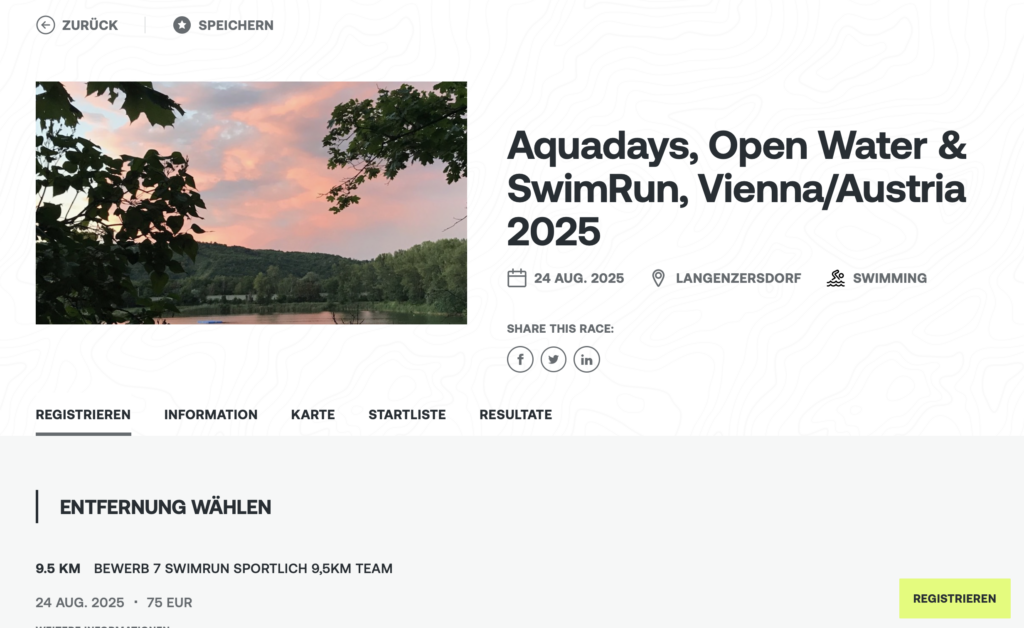Viewport: 1024px width, 628px height.
Task: Open the Karte tab
Action: [x=313, y=415]
